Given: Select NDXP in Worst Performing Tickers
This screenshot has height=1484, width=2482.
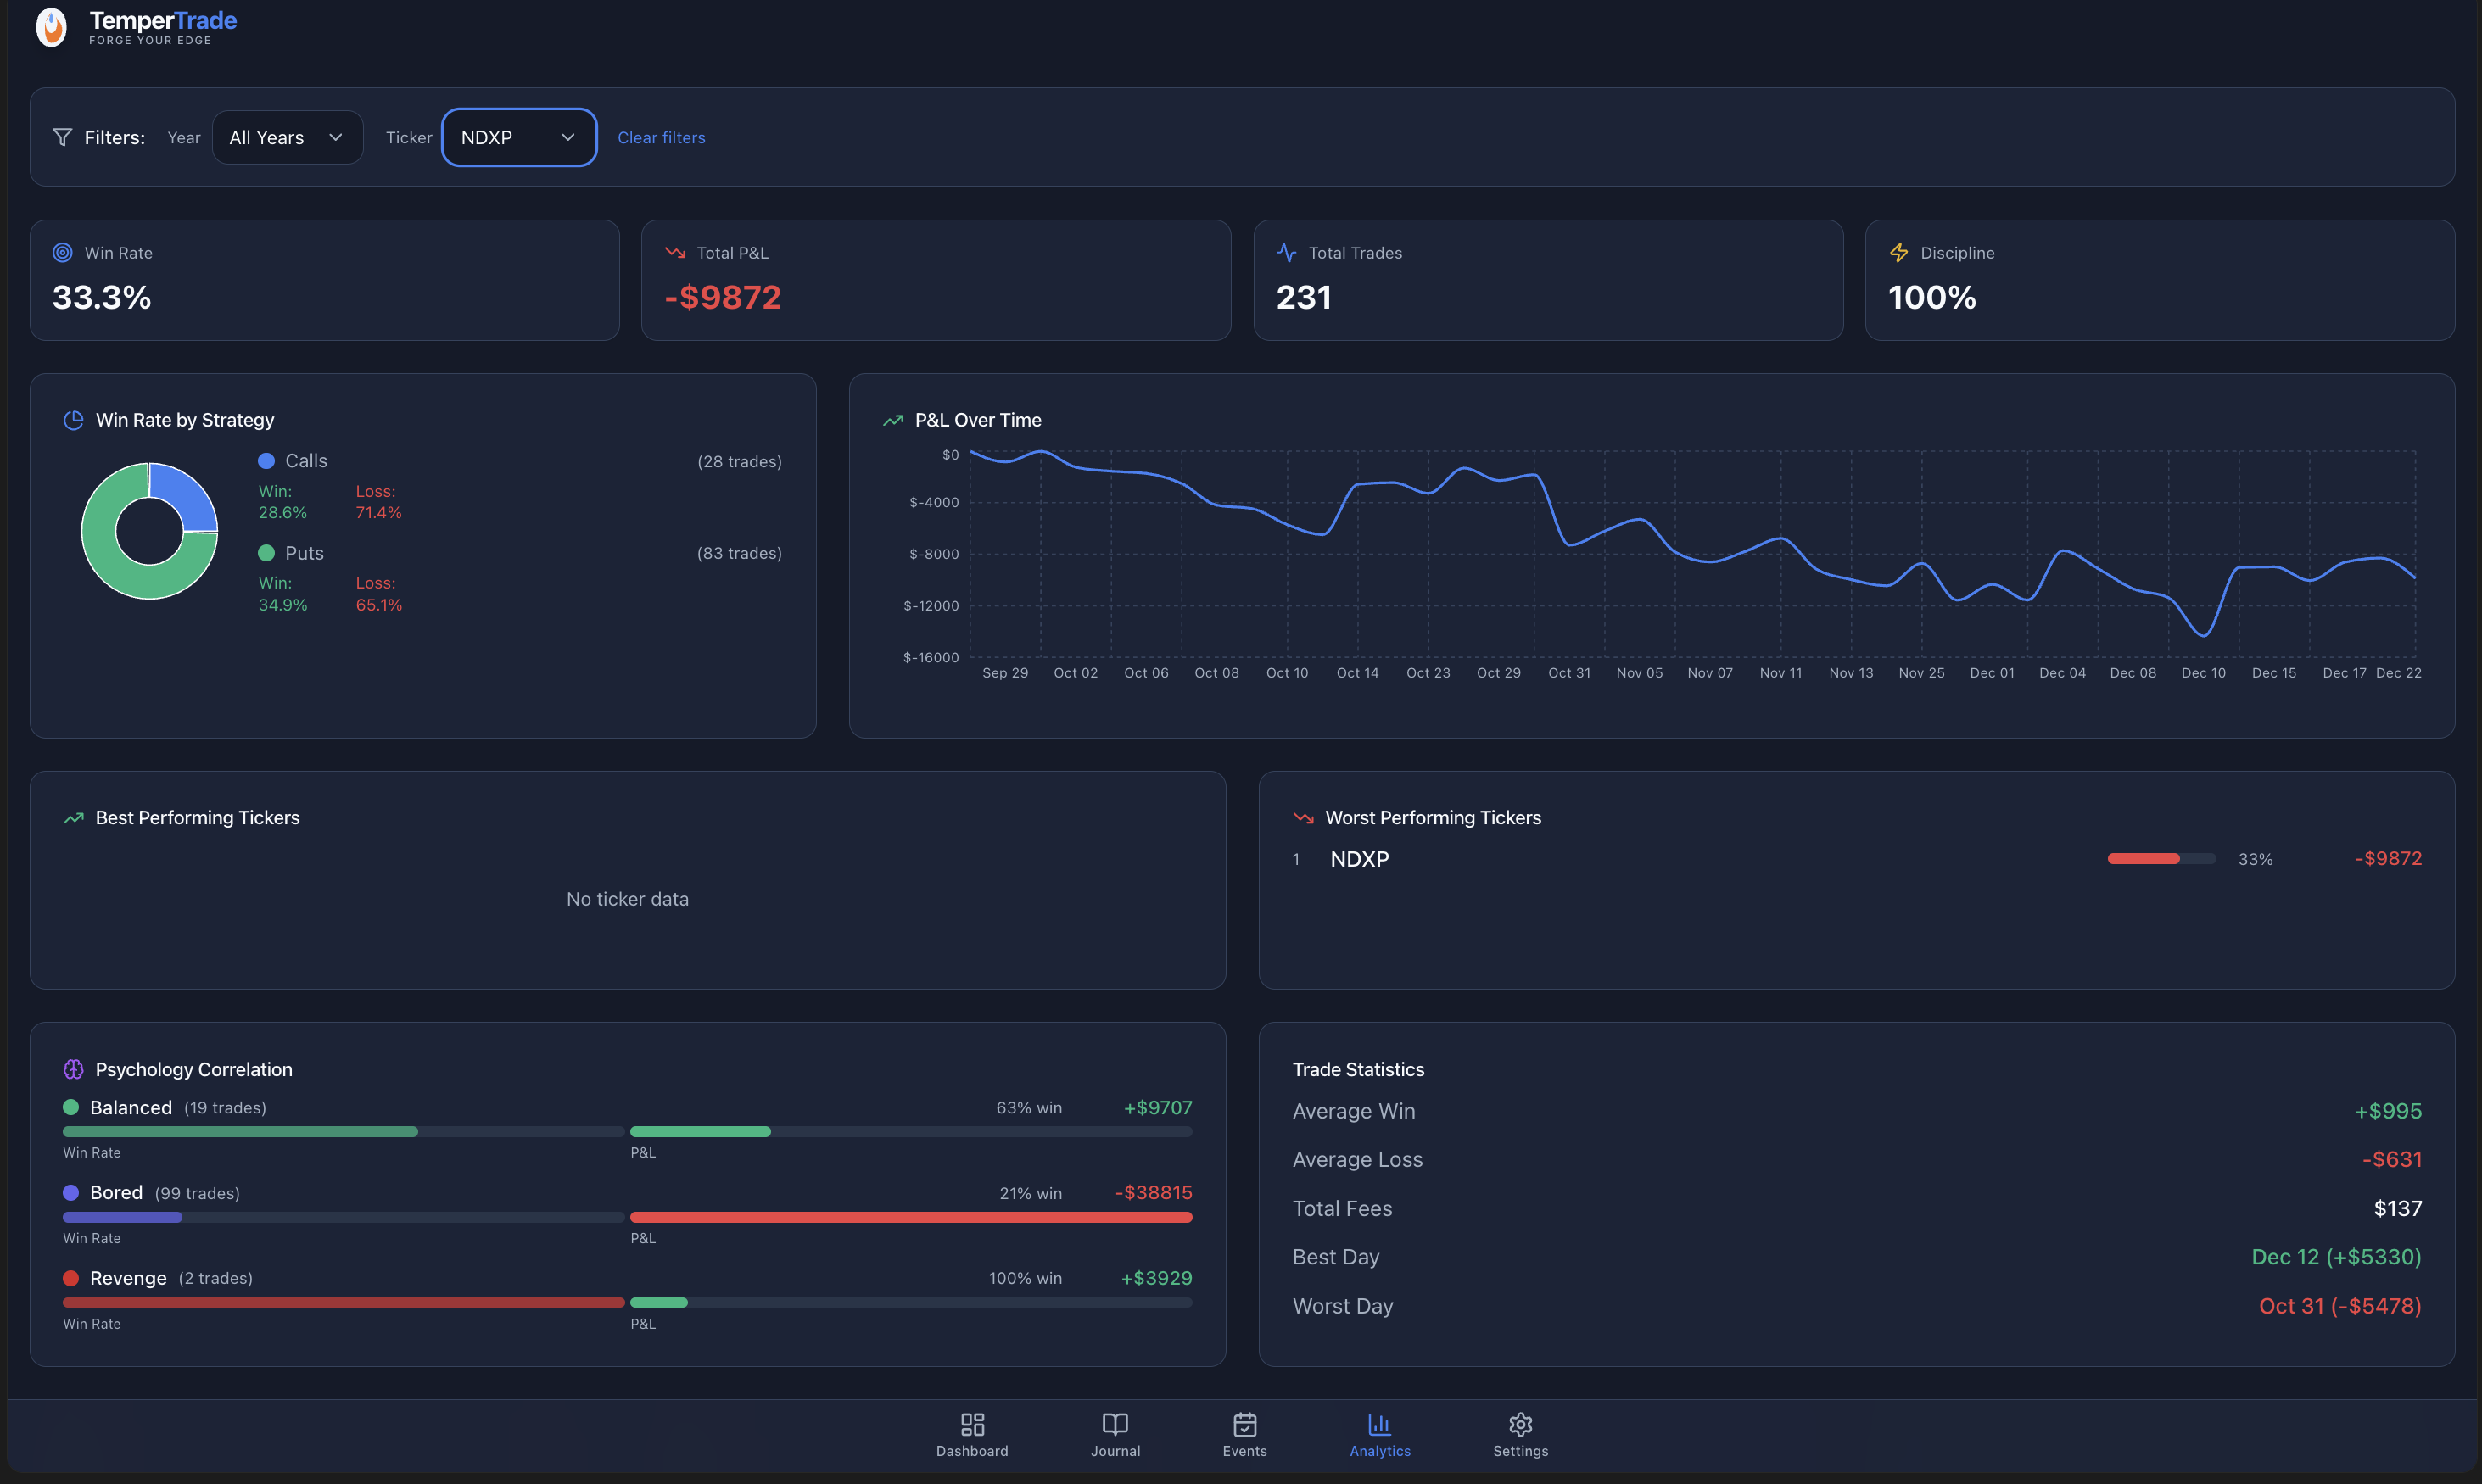Looking at the screenshot, I should (1359, 858).
